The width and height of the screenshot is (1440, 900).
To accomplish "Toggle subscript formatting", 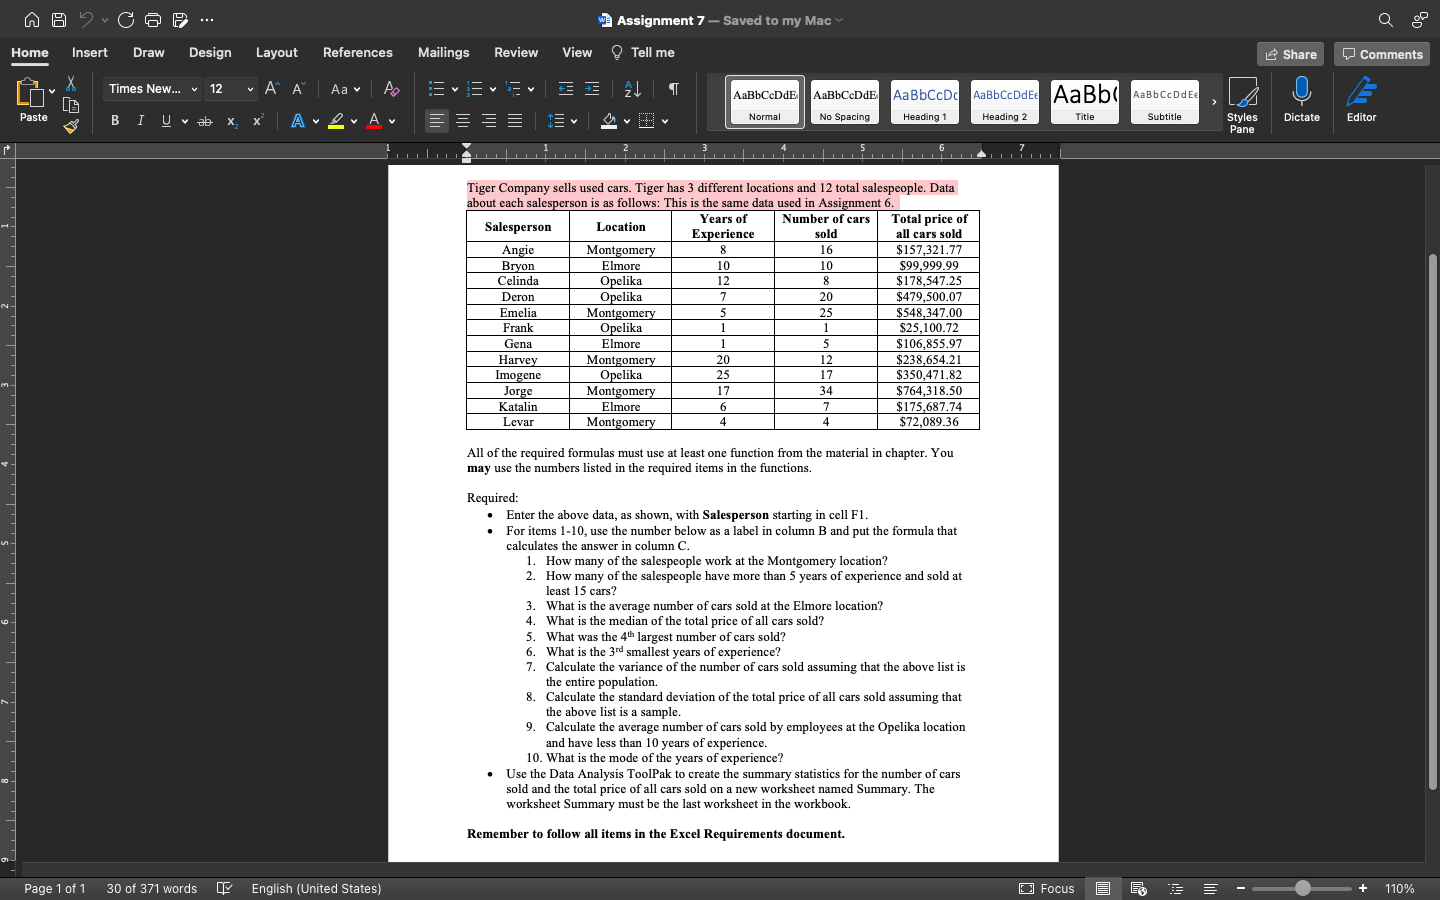I will pos(231,121).
